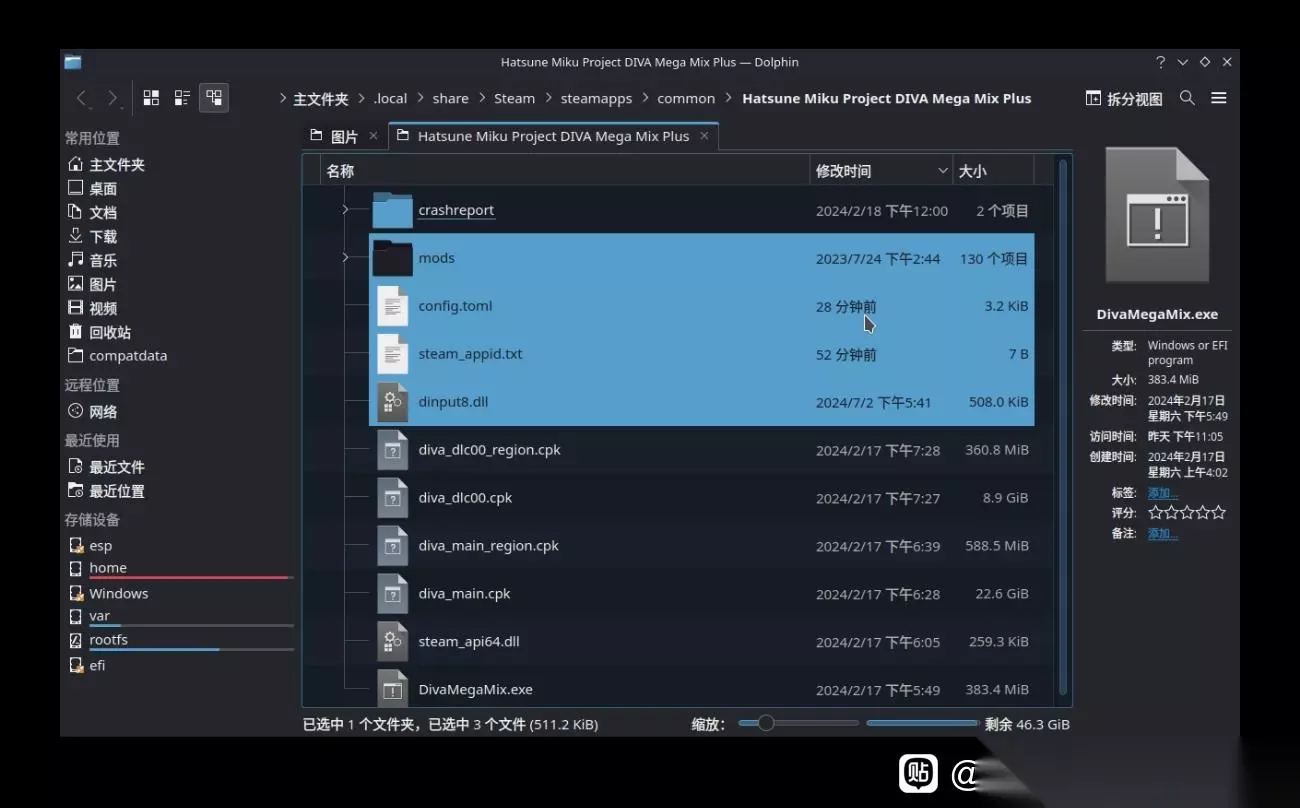
Task: Click the 拆分视图 split view toggle
Action: click(1124, 98)
